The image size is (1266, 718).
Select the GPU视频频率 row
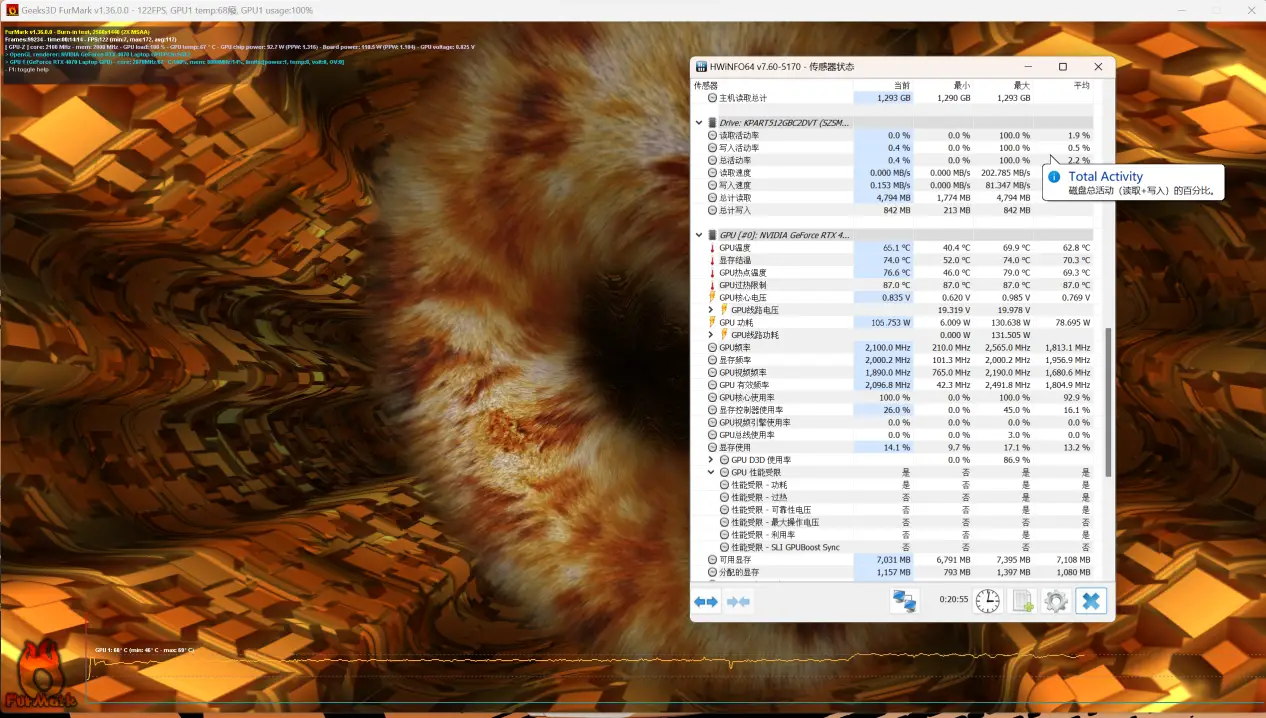(x=893, y=372)
